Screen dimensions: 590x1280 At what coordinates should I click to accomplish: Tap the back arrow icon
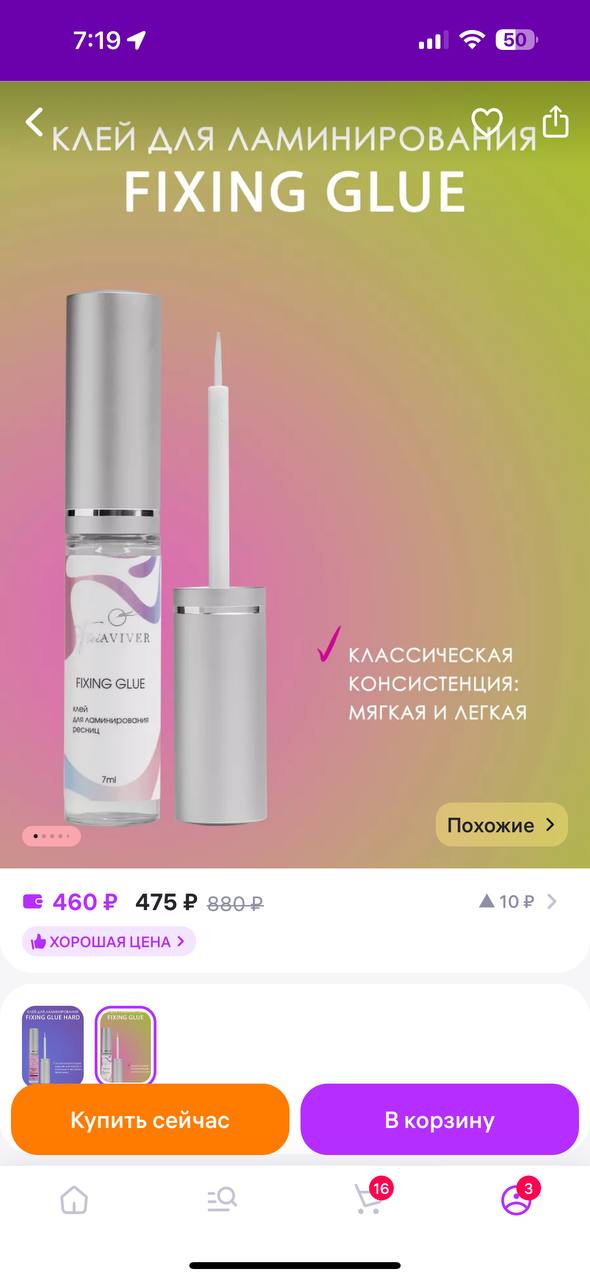(34, 122)
